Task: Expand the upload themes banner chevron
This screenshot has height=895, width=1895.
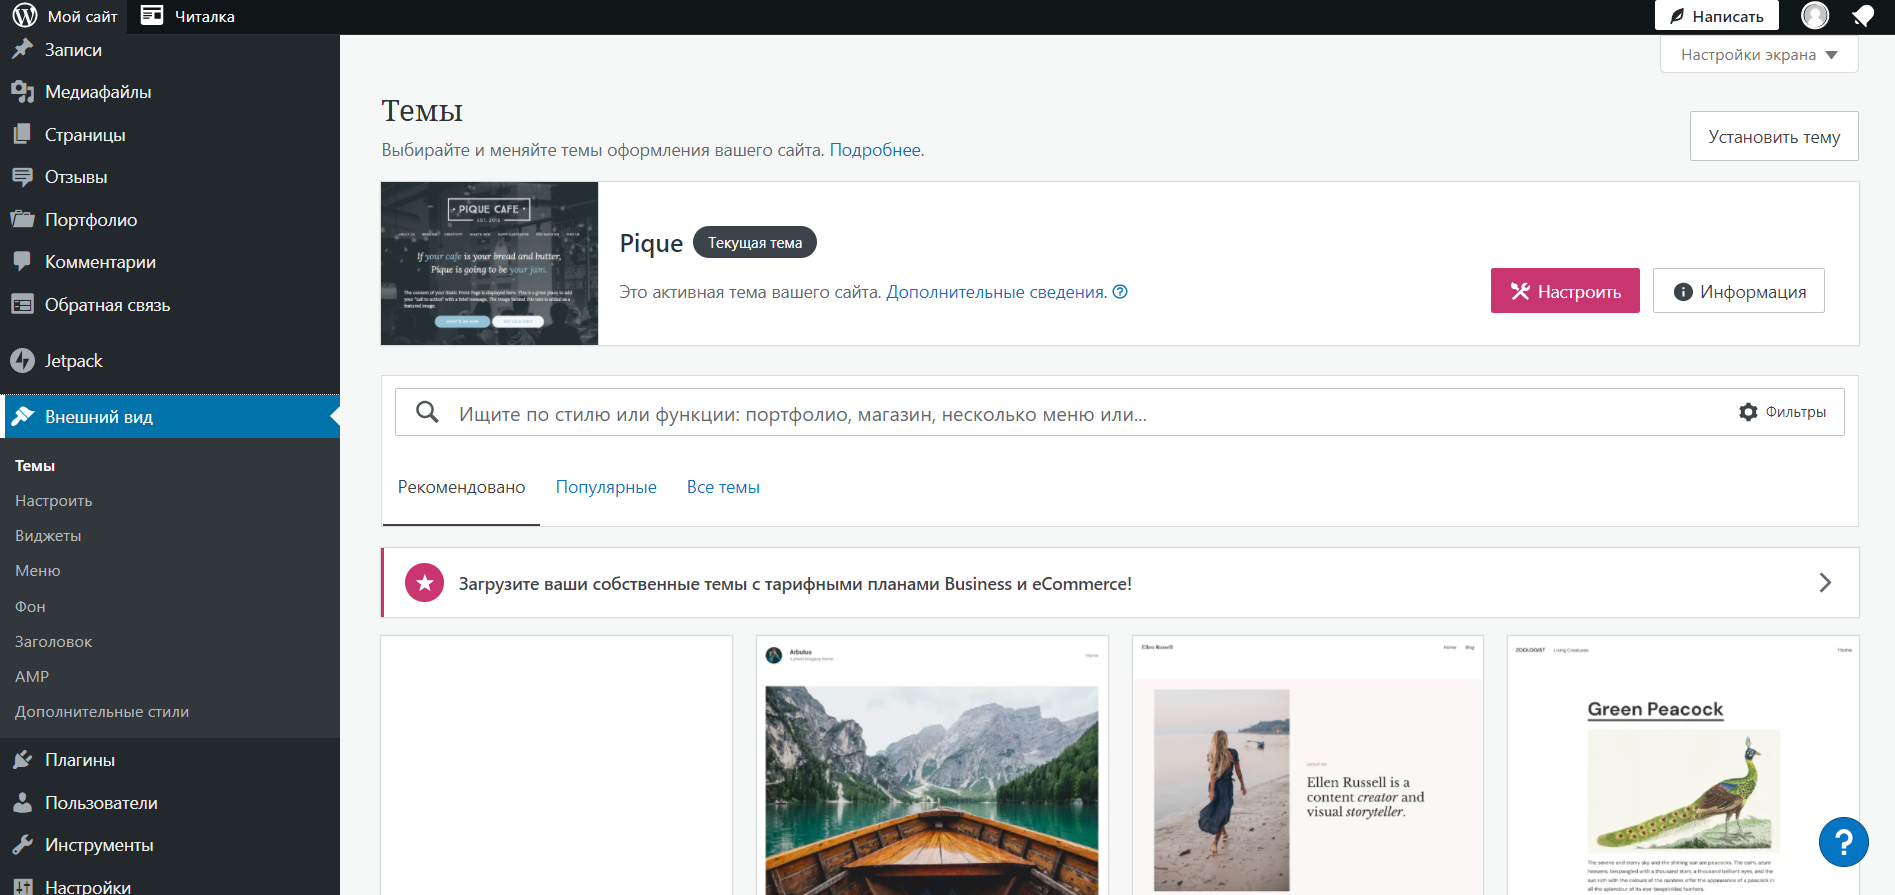Action: (x=1825, y=583)
